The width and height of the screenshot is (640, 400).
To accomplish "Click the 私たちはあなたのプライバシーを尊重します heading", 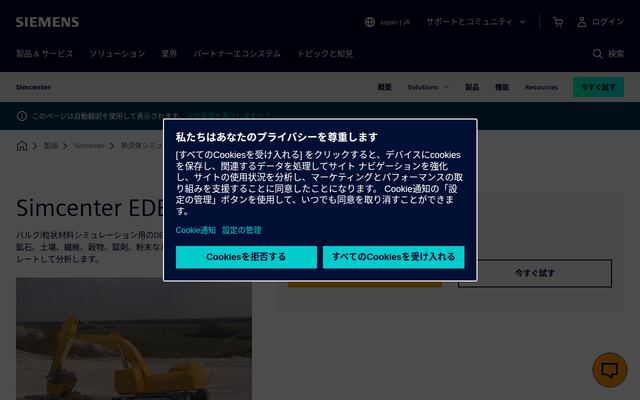I will (277, 137).
